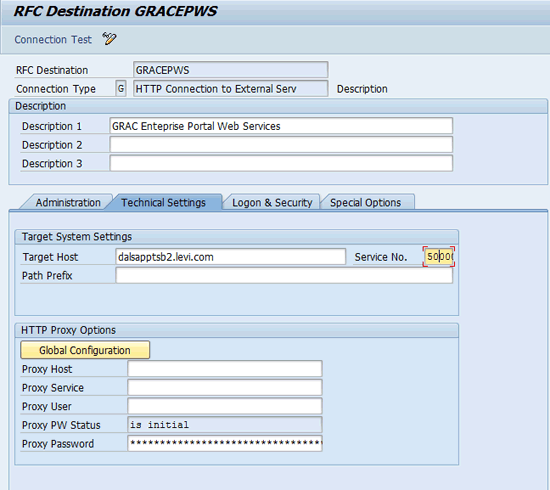The image size is (550, 490).
Task: Click the RFC Destination GRACEPWS field
Action: click(230, 69)
